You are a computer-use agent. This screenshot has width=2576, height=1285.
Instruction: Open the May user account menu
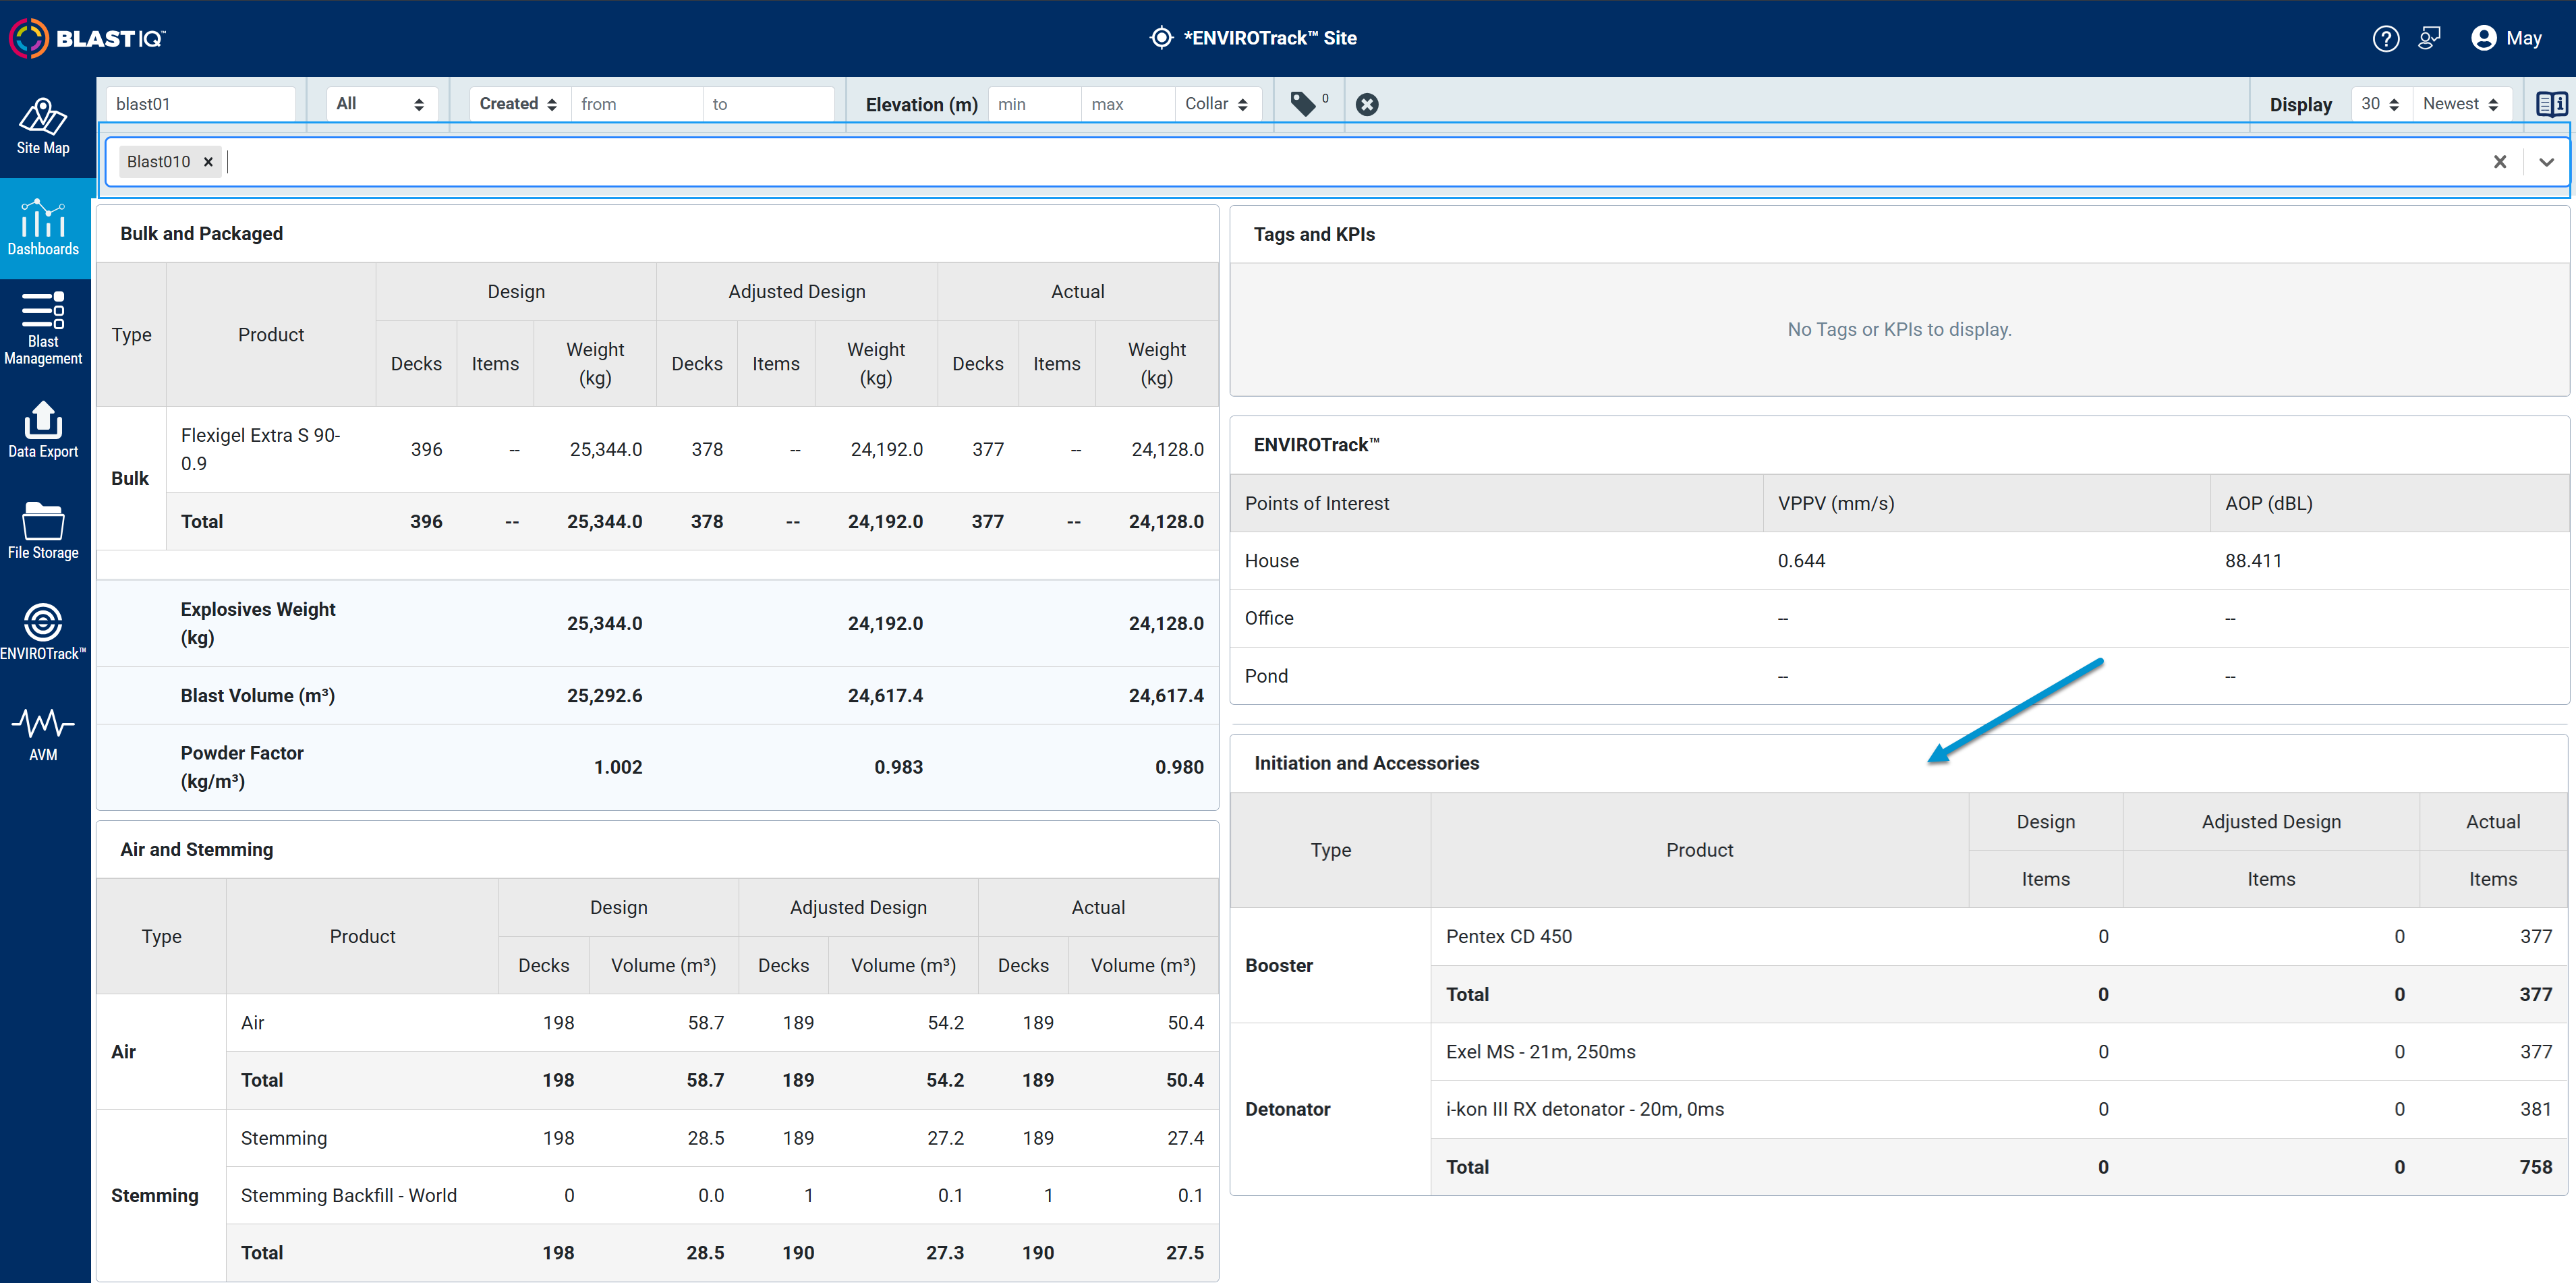coord(2506,38)
